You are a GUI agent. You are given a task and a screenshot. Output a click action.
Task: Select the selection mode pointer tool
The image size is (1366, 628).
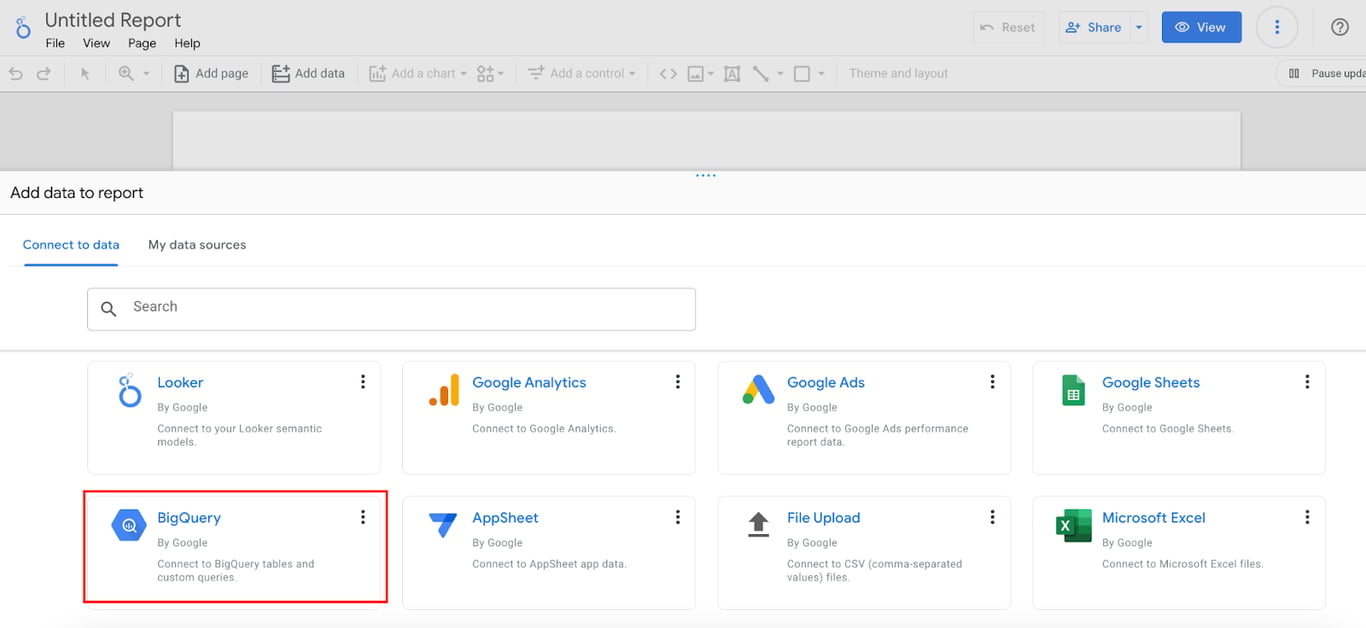tap(85, 73)
